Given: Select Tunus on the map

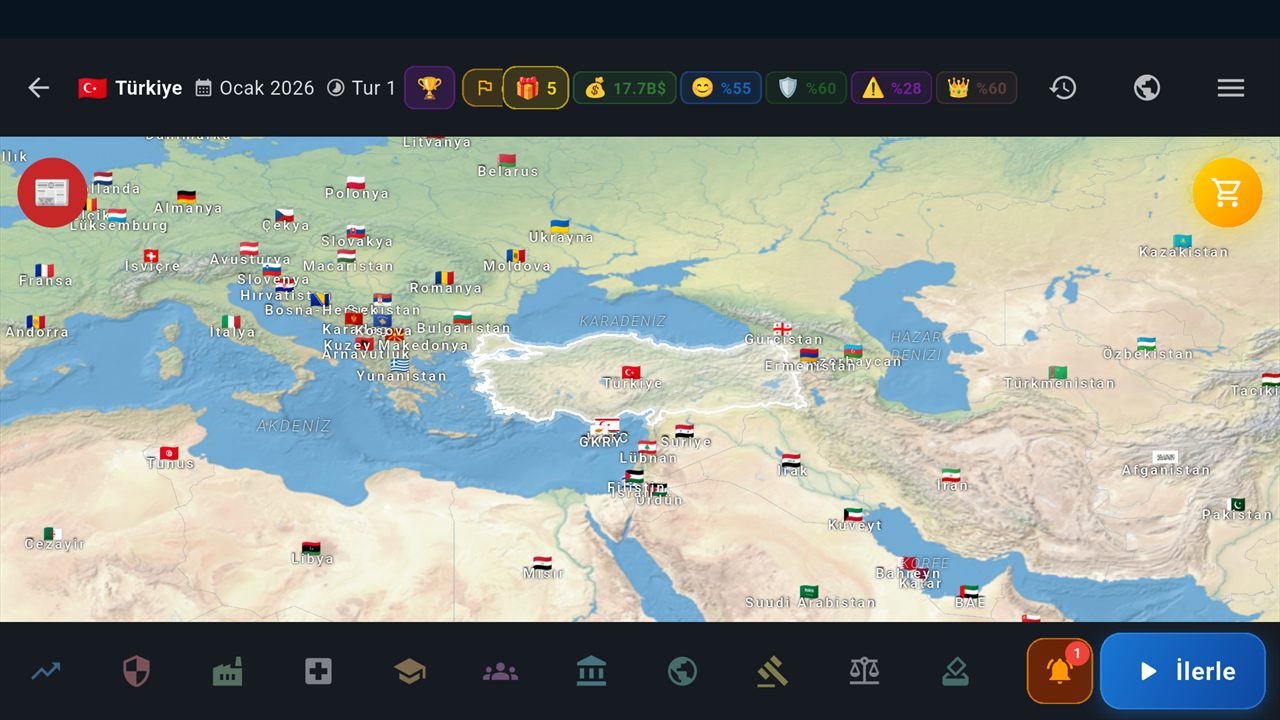Looking at the screenshot, I should [x=170, y=458].
